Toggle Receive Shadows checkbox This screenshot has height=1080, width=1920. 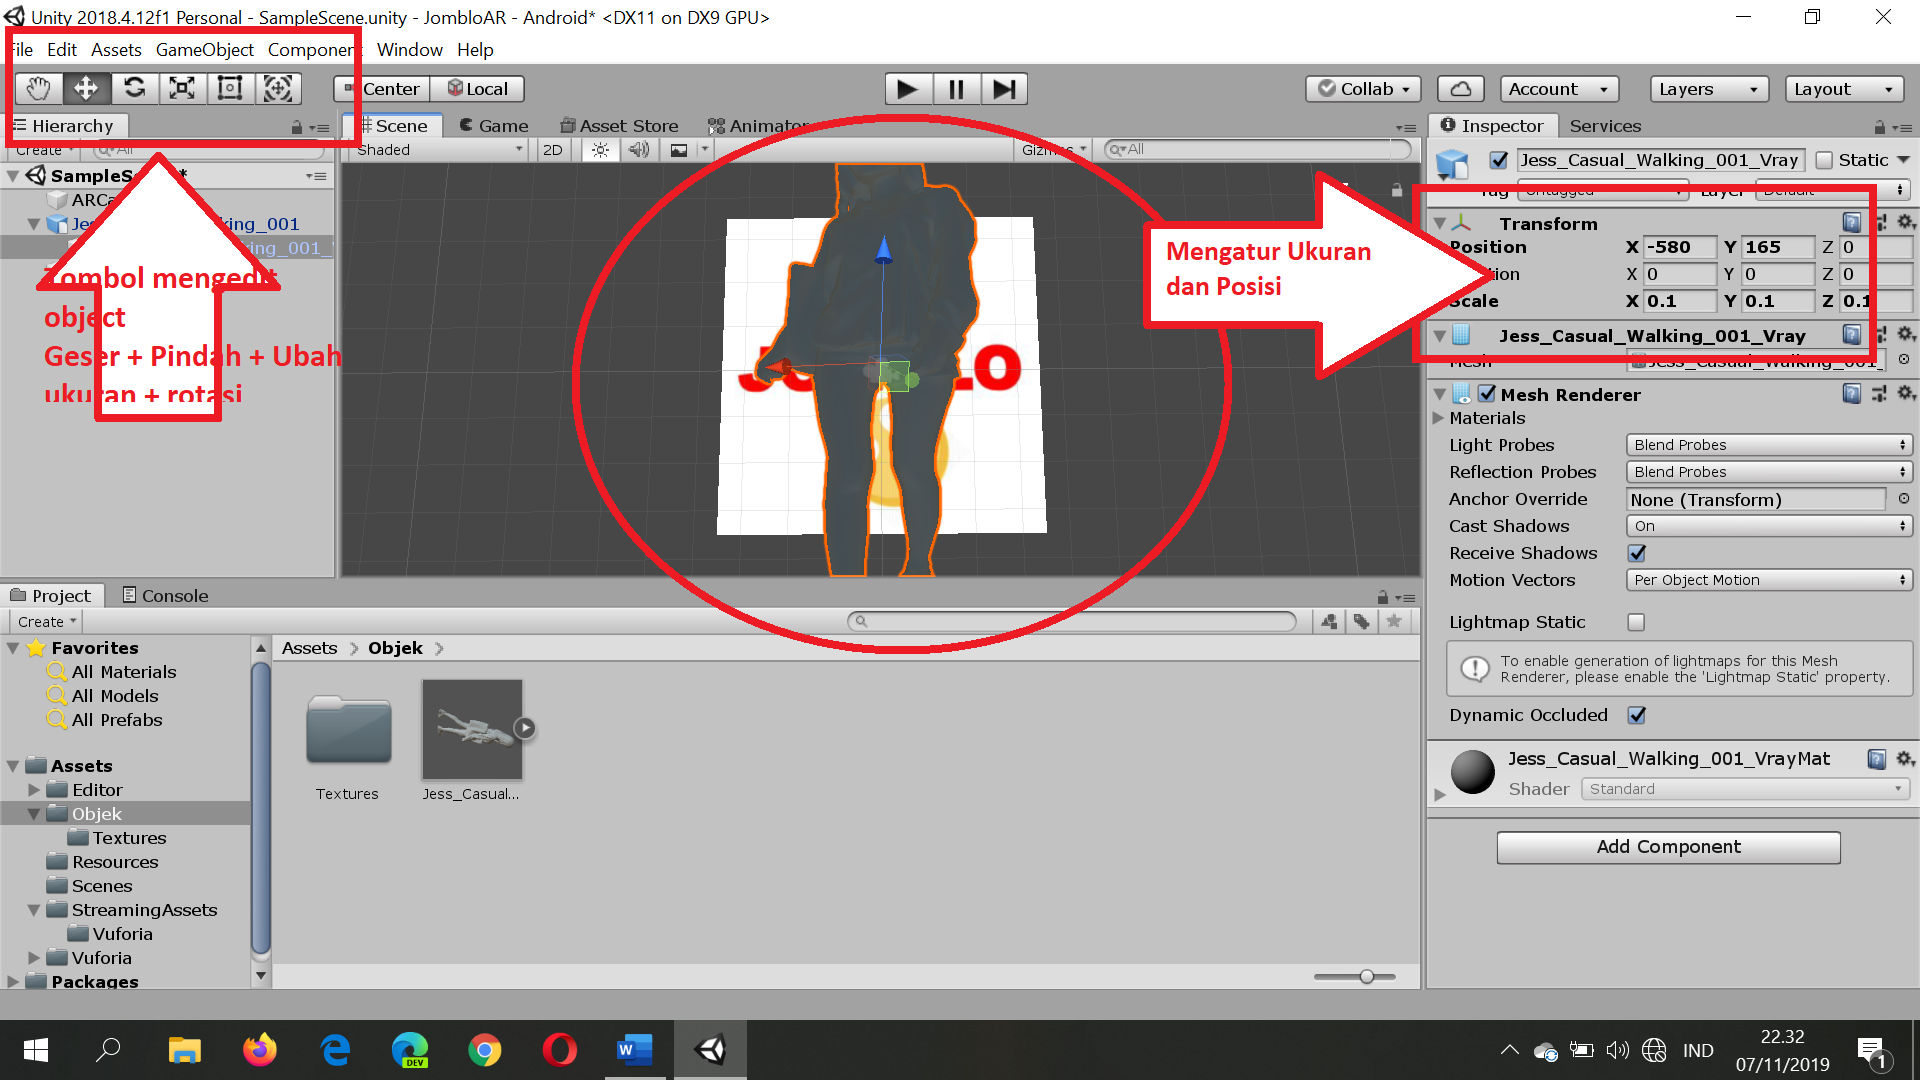[x=1637, y=553]
